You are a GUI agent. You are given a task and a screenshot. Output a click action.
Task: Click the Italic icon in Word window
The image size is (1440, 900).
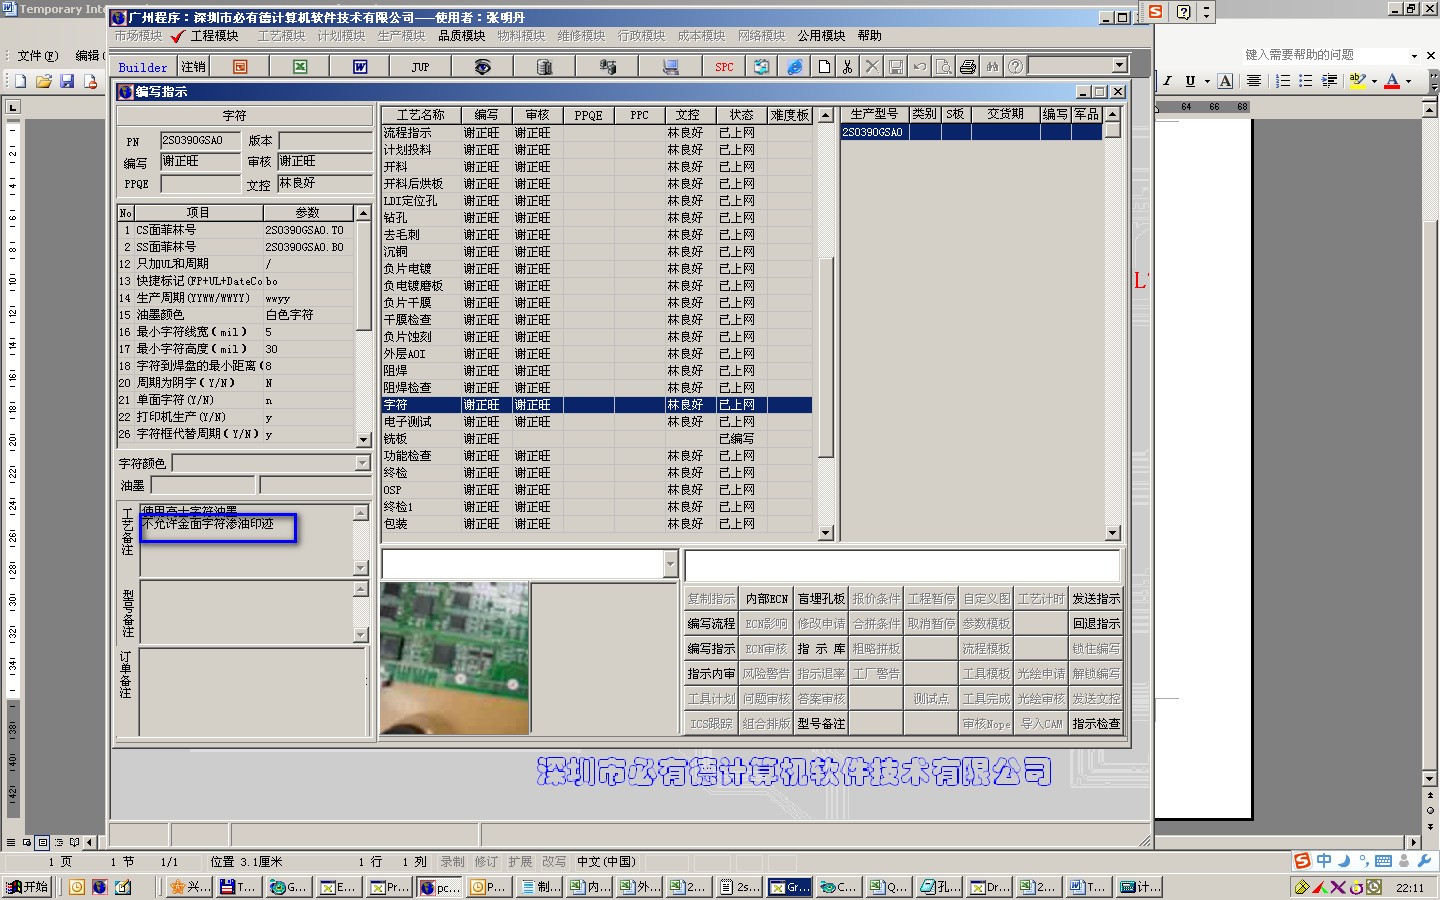click(x=1166, y=81)
